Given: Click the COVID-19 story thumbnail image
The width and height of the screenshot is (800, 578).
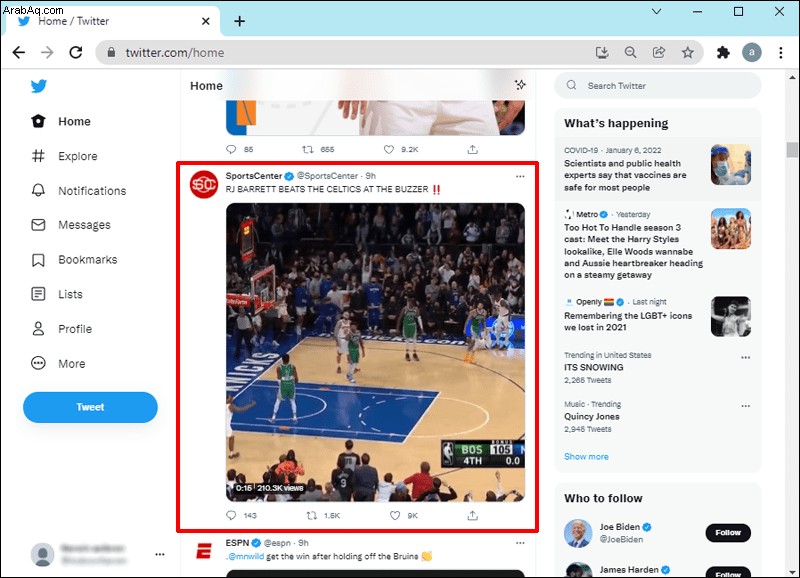Looking at the screenshot, I should coord(731,164).
